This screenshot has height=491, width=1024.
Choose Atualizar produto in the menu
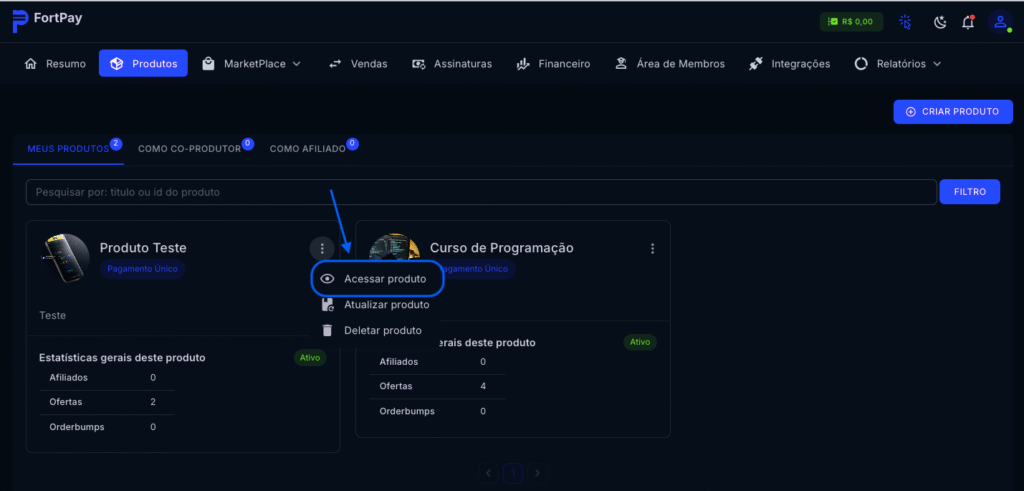385,305
